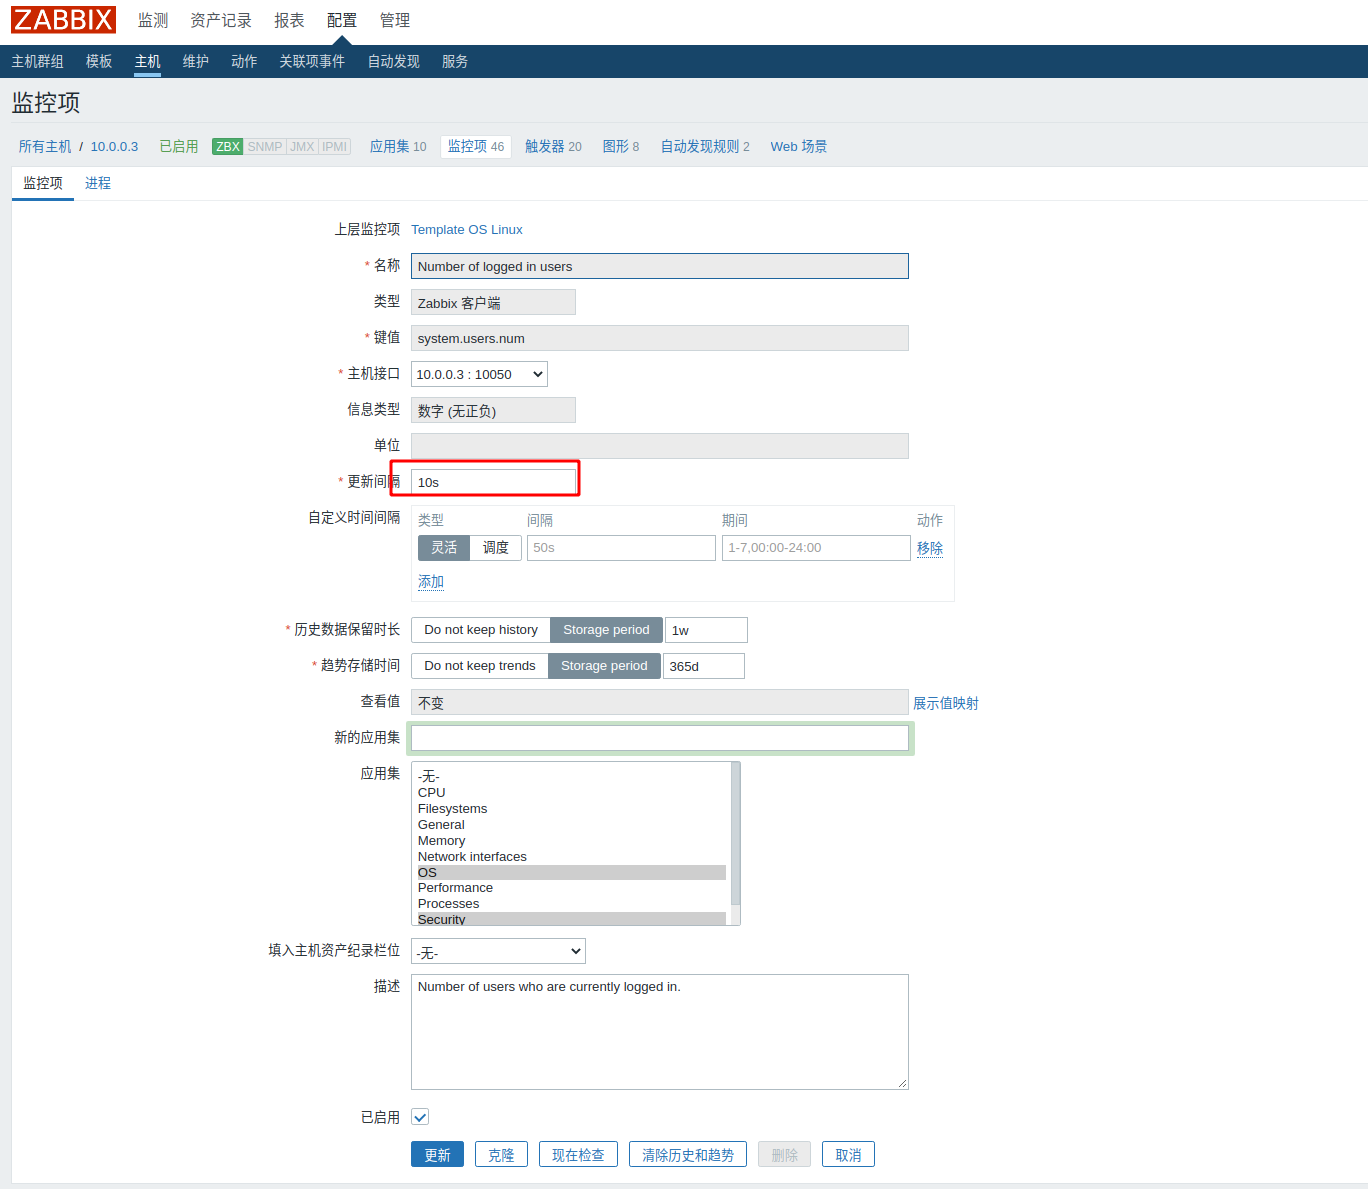
Task: Open the 报表 top menu
Action: (x=289, y=21)
